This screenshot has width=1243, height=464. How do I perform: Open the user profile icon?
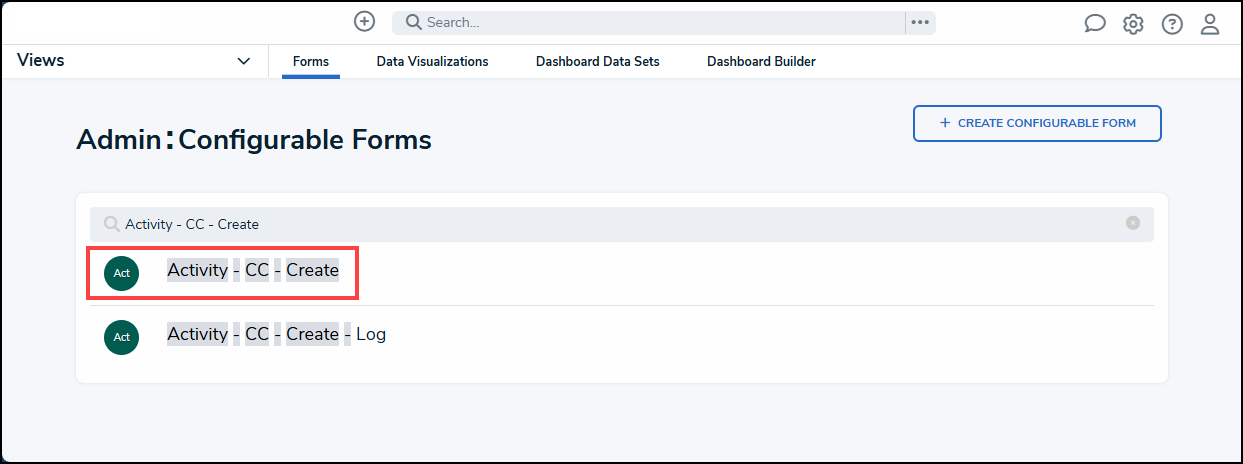coord(1210,24)
